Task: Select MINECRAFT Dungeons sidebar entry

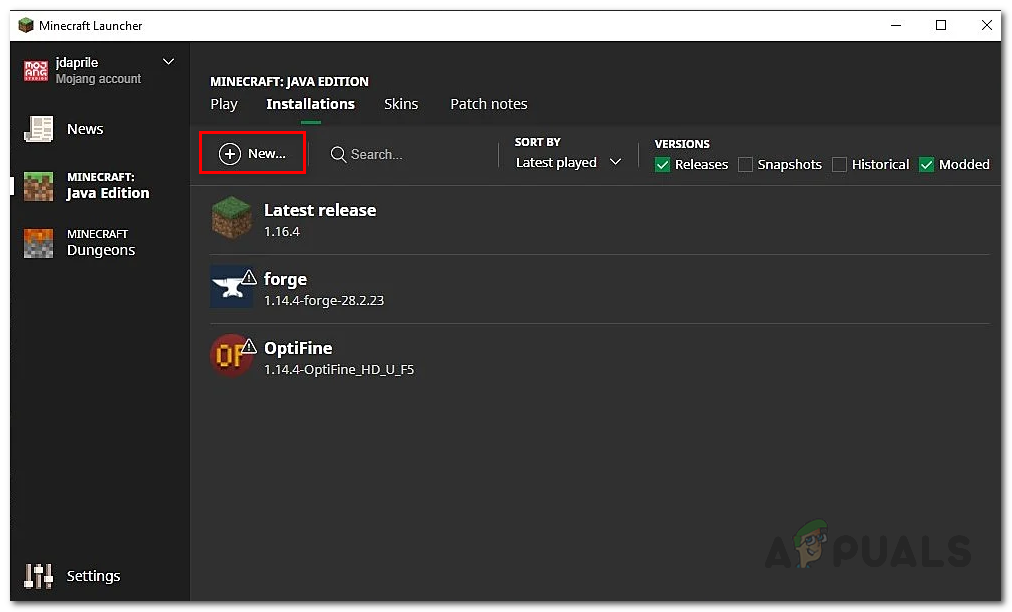Action: 100,243
